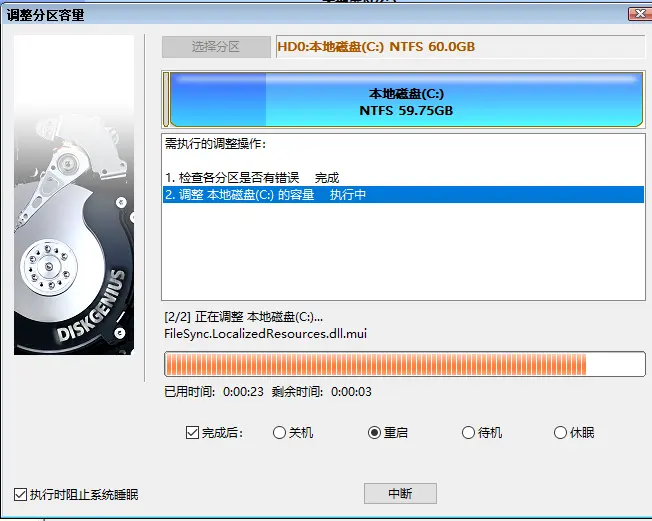Choose the 重启 radio option
The width and height of the screenshot is (652, 521).
pyautogui.click(x=375, y=433)
